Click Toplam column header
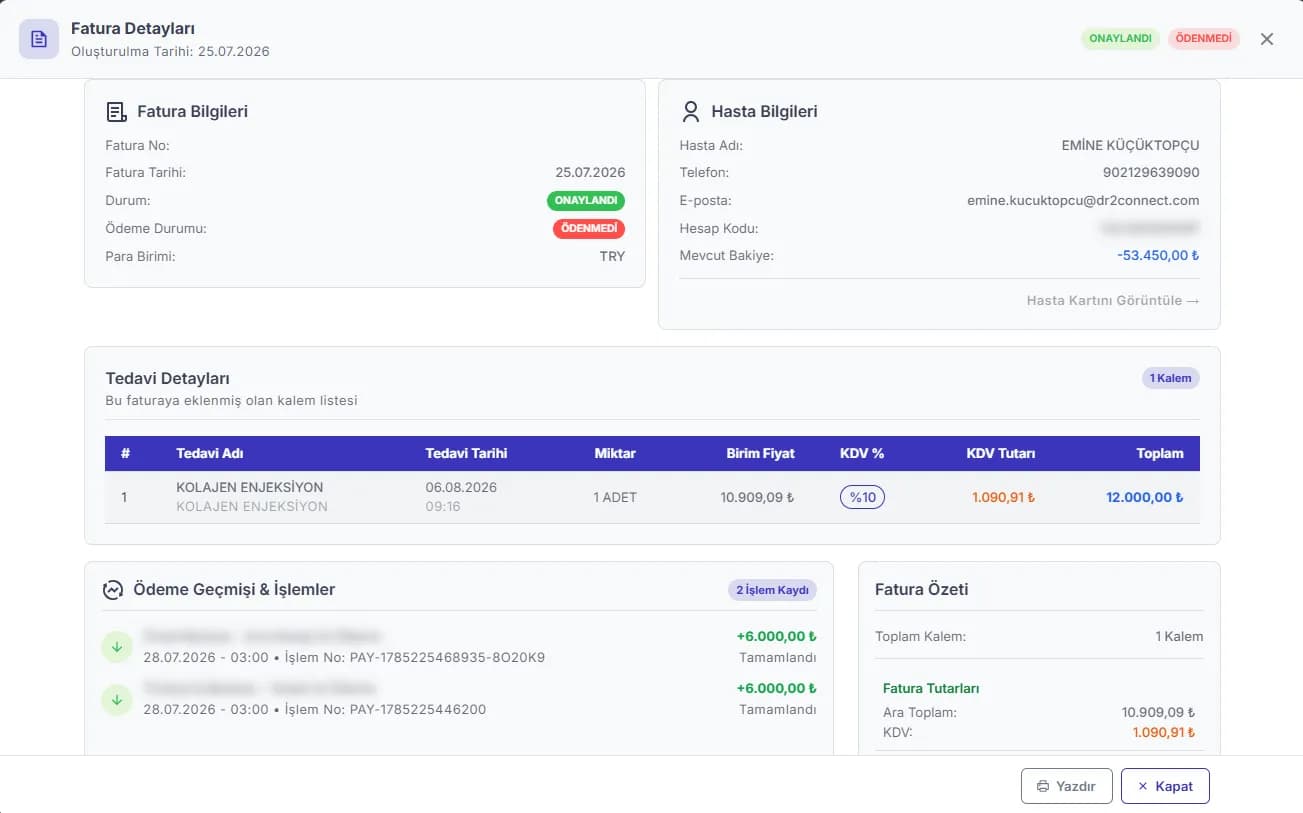Image resolution: width=1303 pixels, height=813 pixels. click(1160, 453)
